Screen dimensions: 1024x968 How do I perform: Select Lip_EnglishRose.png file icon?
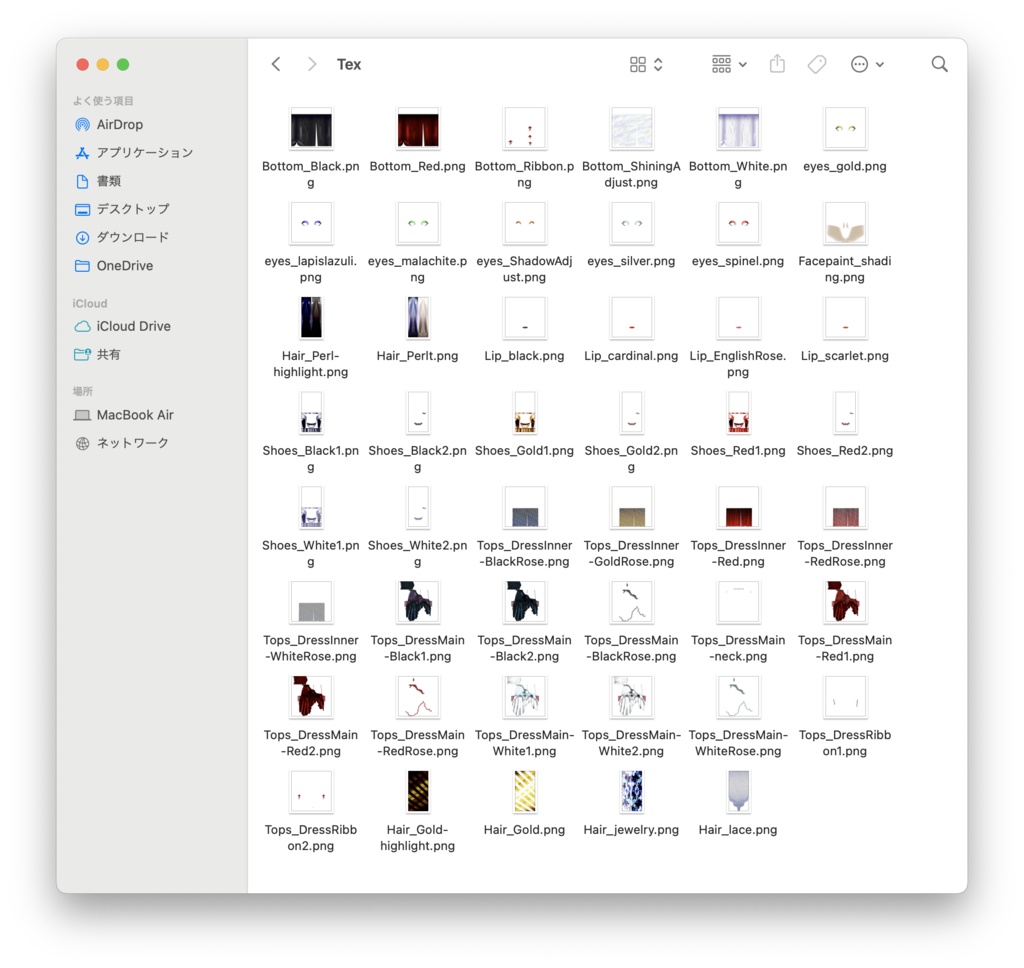(738, 318)
